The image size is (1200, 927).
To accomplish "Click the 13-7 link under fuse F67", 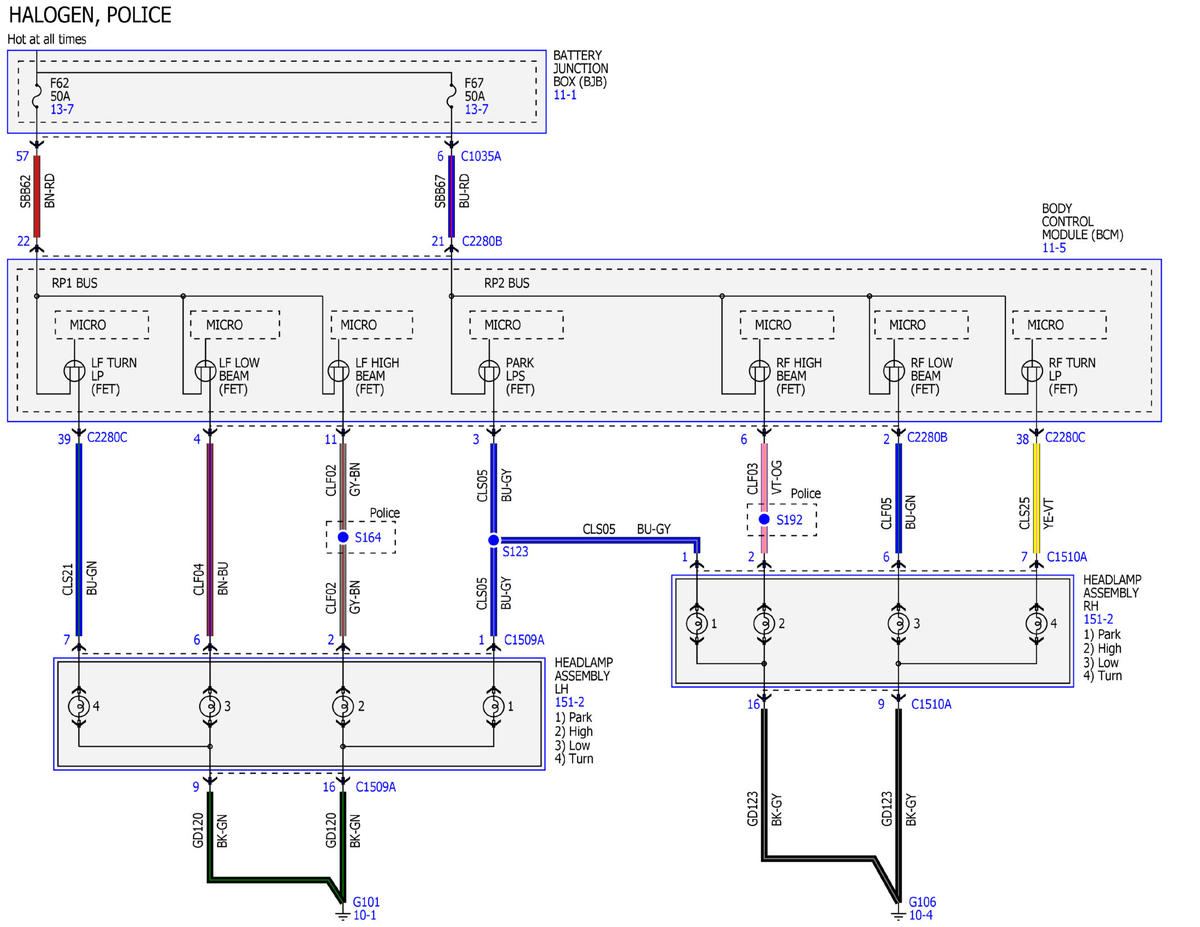I will (476, 109).
